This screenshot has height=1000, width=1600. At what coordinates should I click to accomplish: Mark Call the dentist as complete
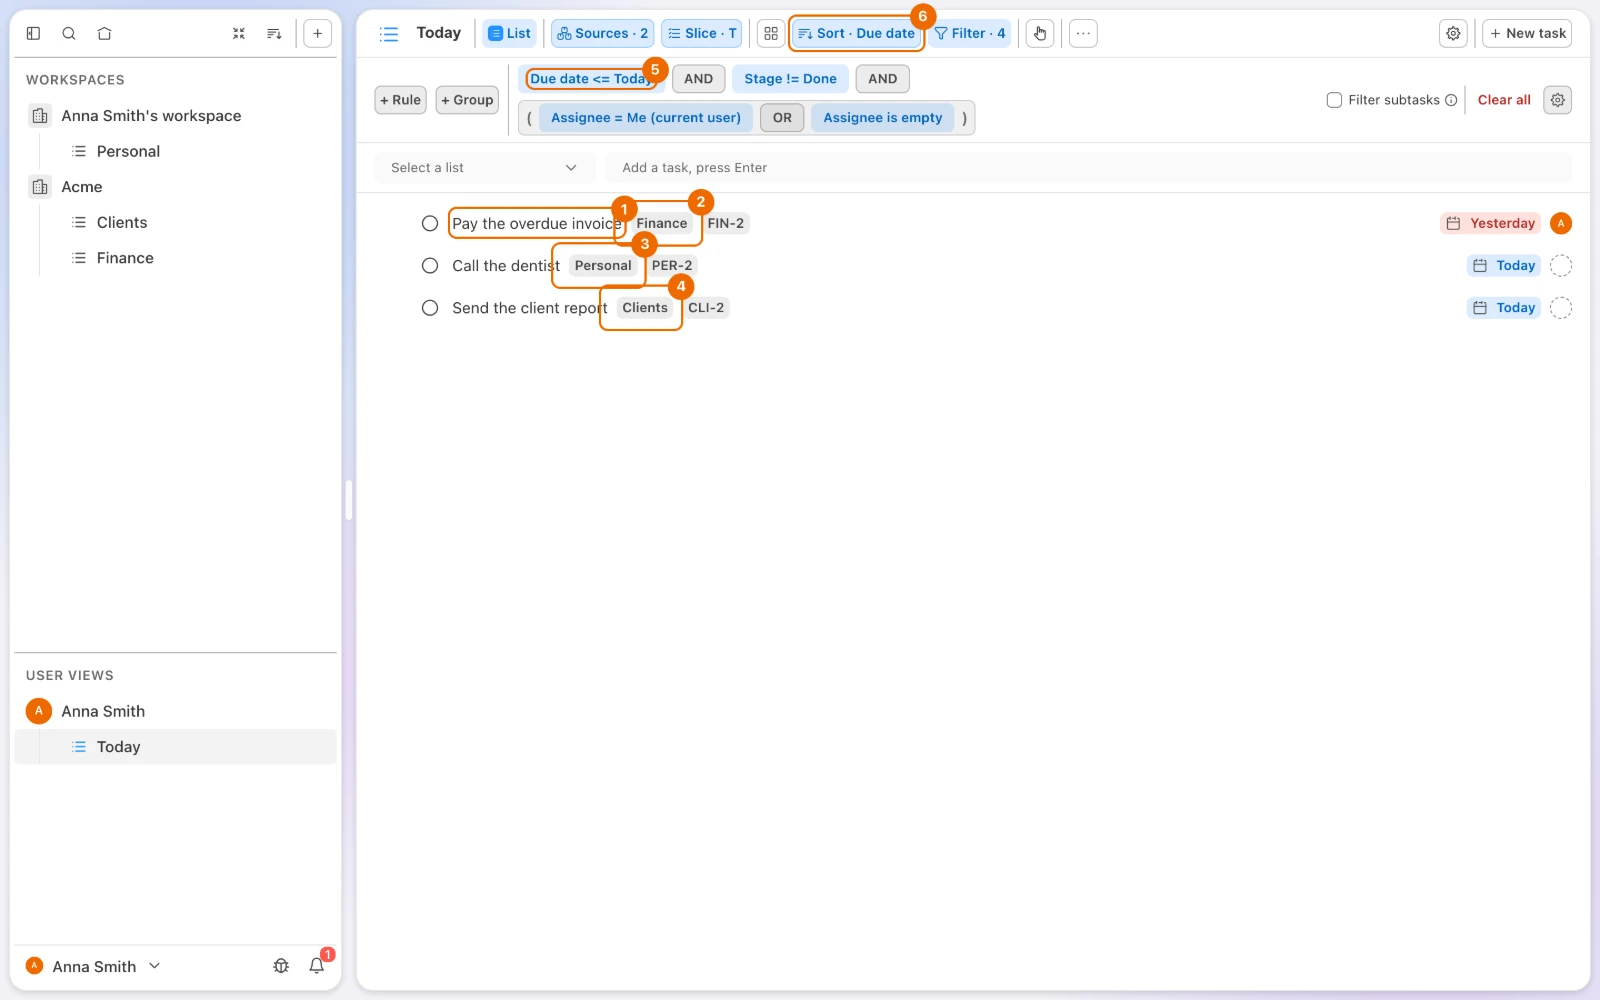coord(430,265)
